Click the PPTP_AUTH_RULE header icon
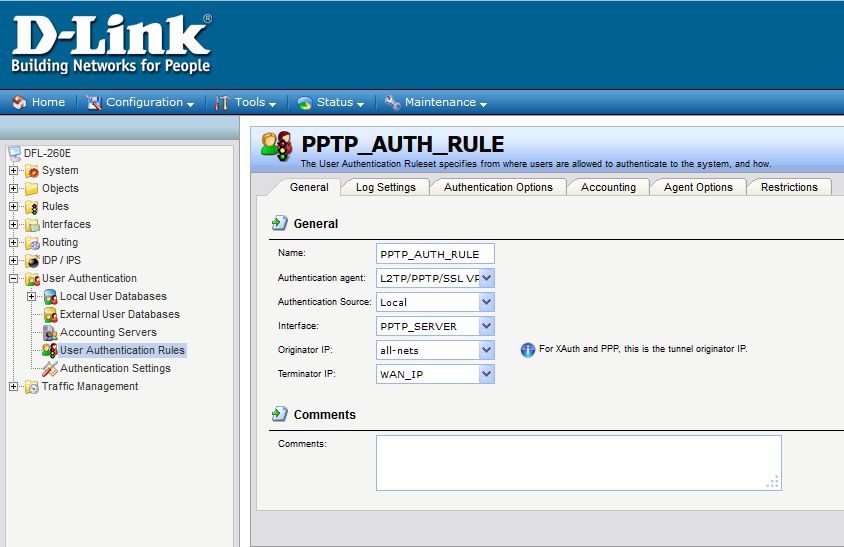Image resolution: width=844 pixels, height=547 pixels. [277, 146]
